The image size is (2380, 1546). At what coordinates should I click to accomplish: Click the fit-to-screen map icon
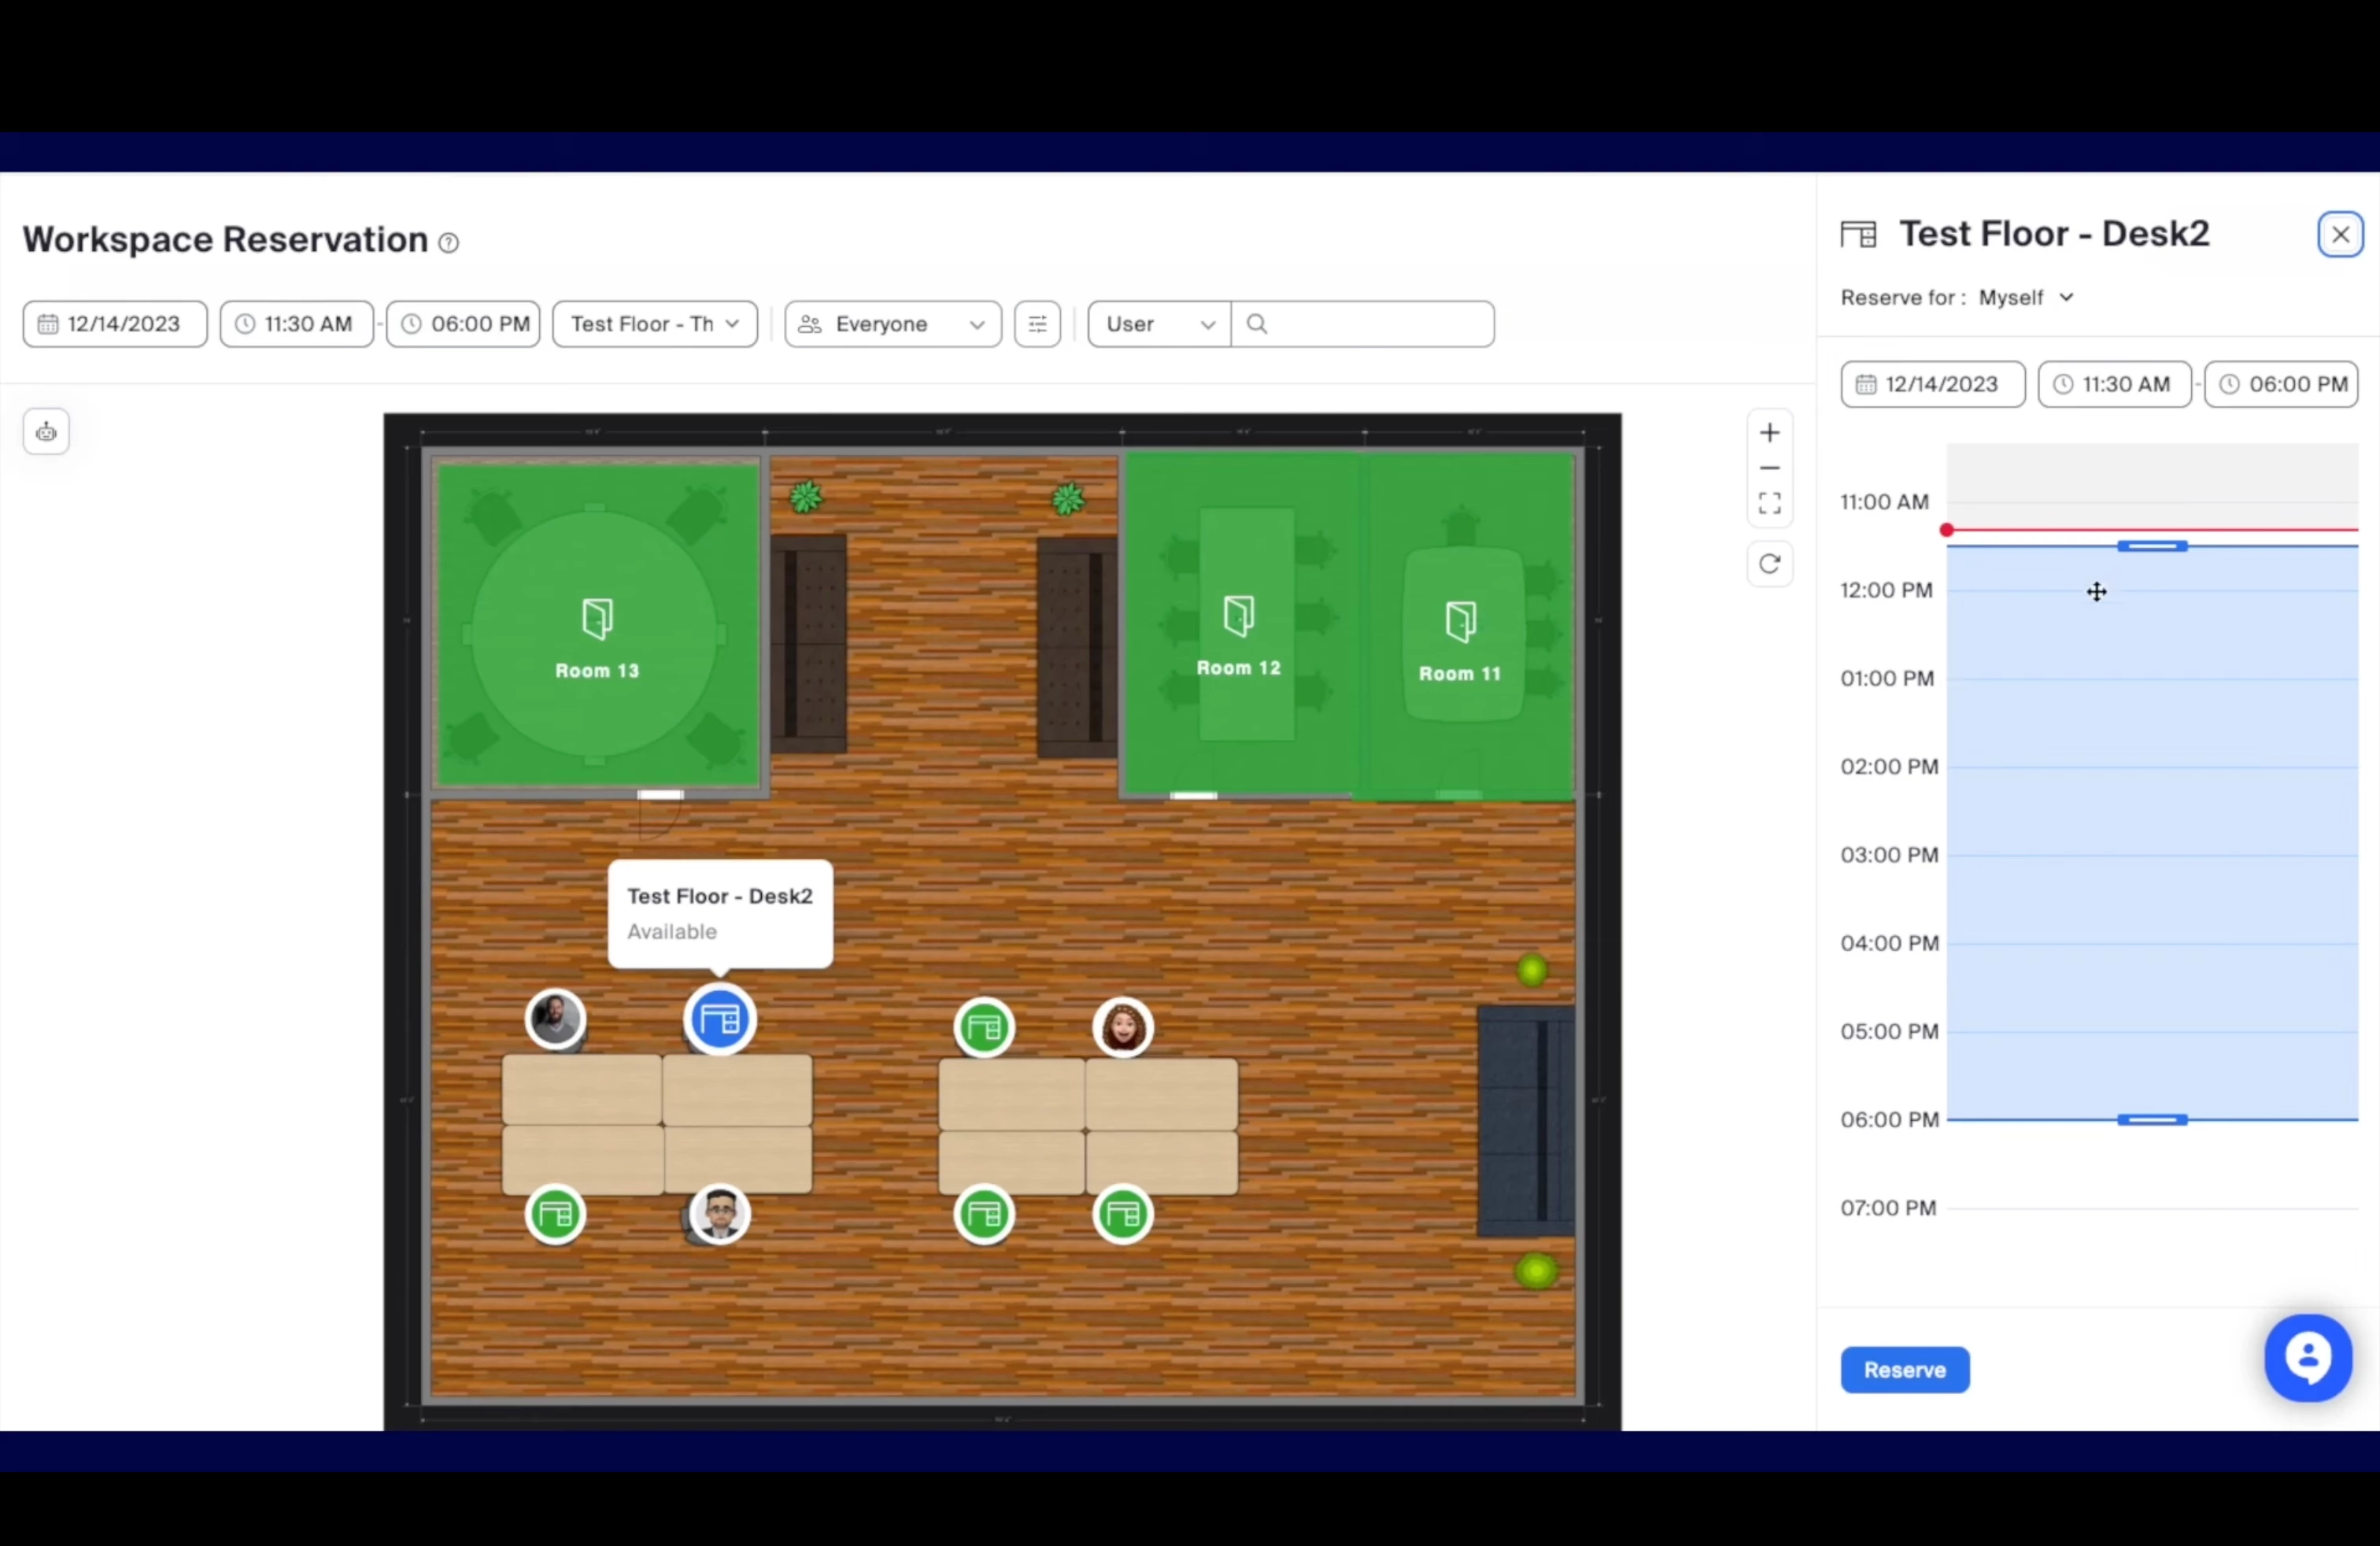tap(1769, 503)
